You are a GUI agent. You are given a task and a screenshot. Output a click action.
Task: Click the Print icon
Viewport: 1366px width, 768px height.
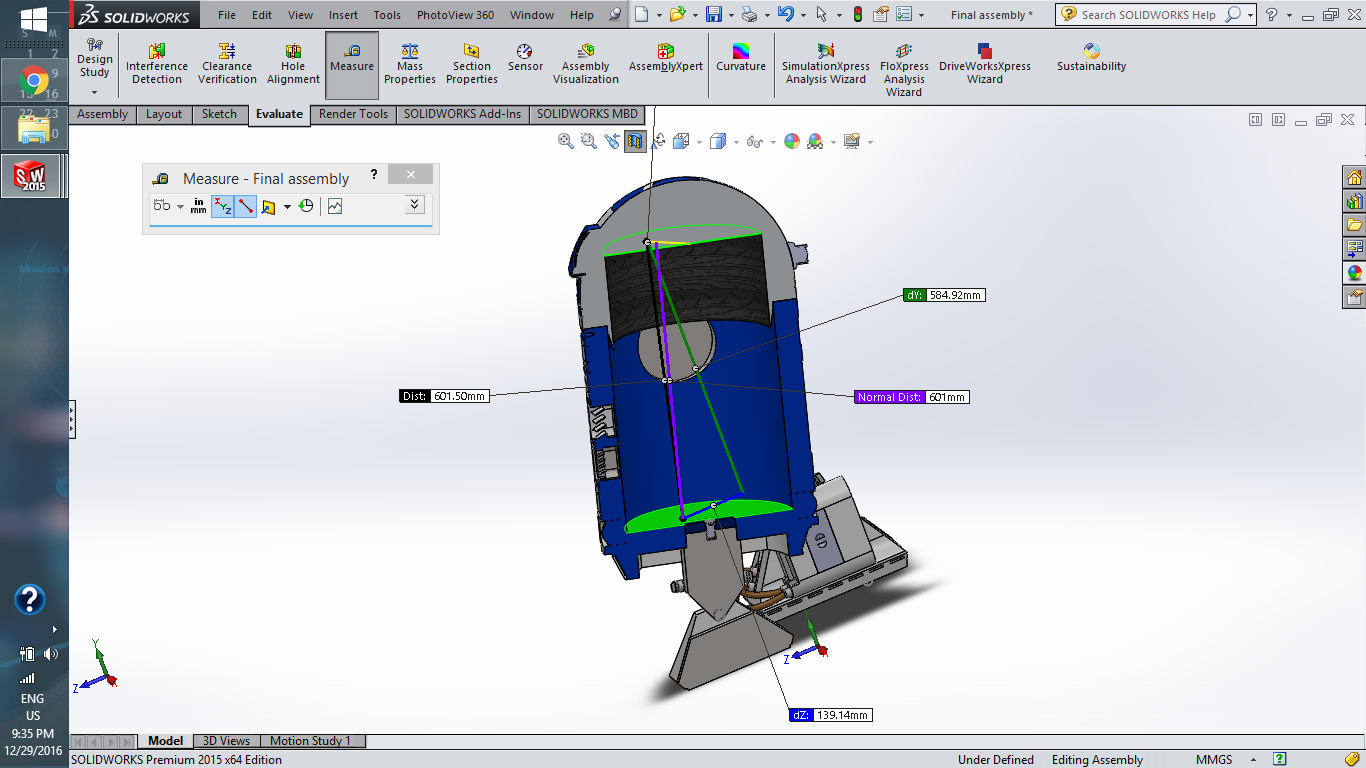tap(749, 14)
